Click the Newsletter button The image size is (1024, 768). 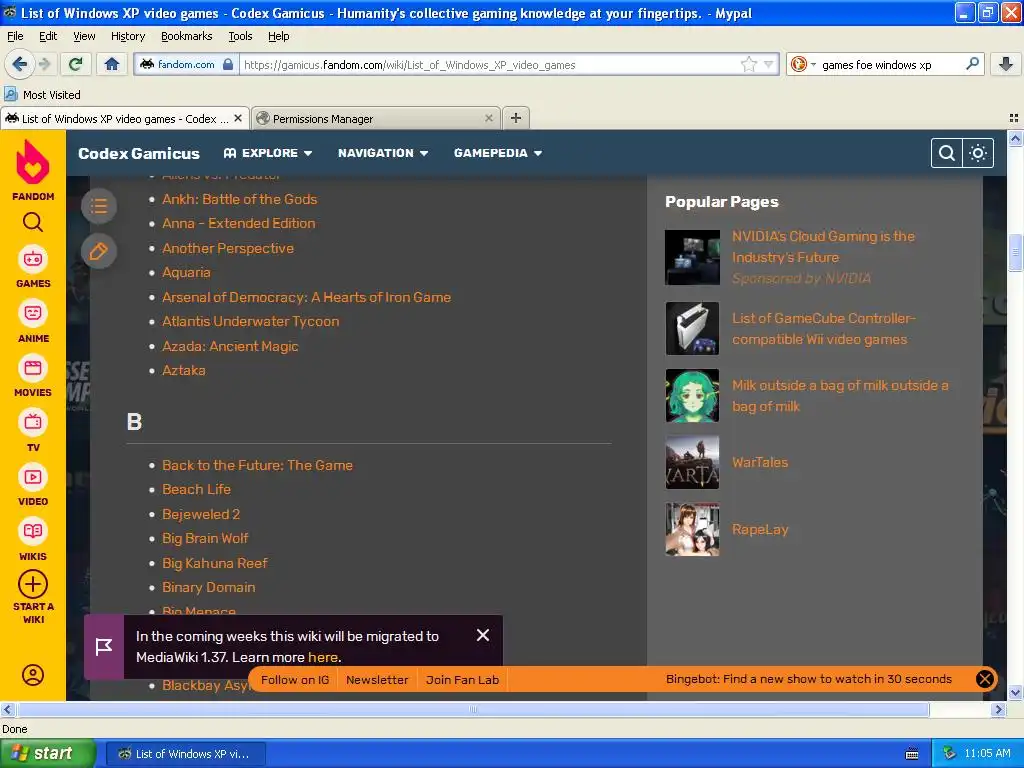[377, 679]
